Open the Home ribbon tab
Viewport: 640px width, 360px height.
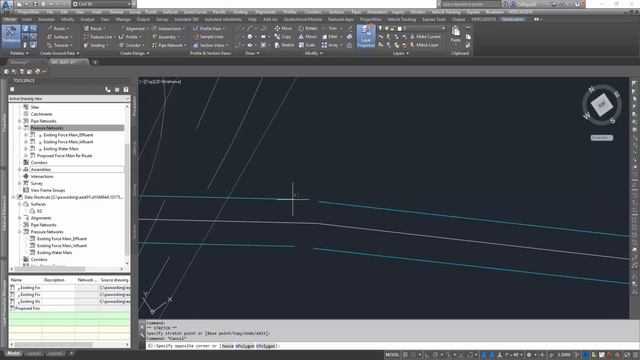click(9, 19)
